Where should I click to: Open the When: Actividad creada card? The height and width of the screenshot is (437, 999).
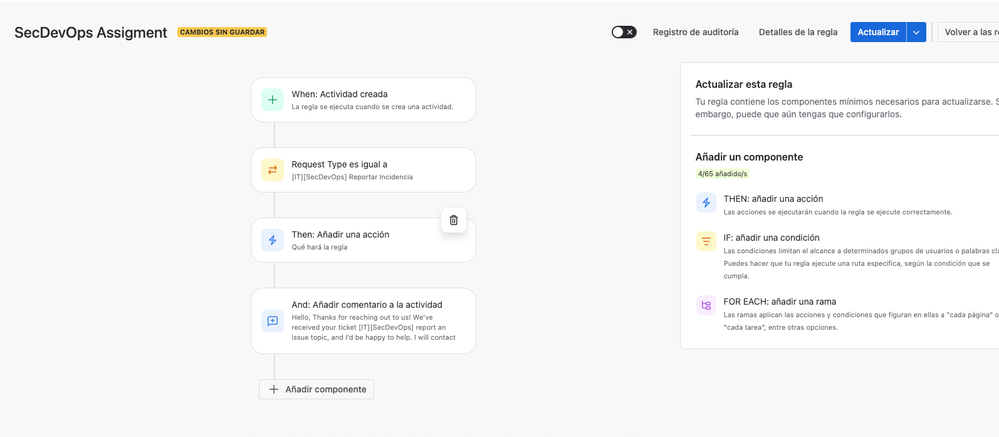(363, 100)
